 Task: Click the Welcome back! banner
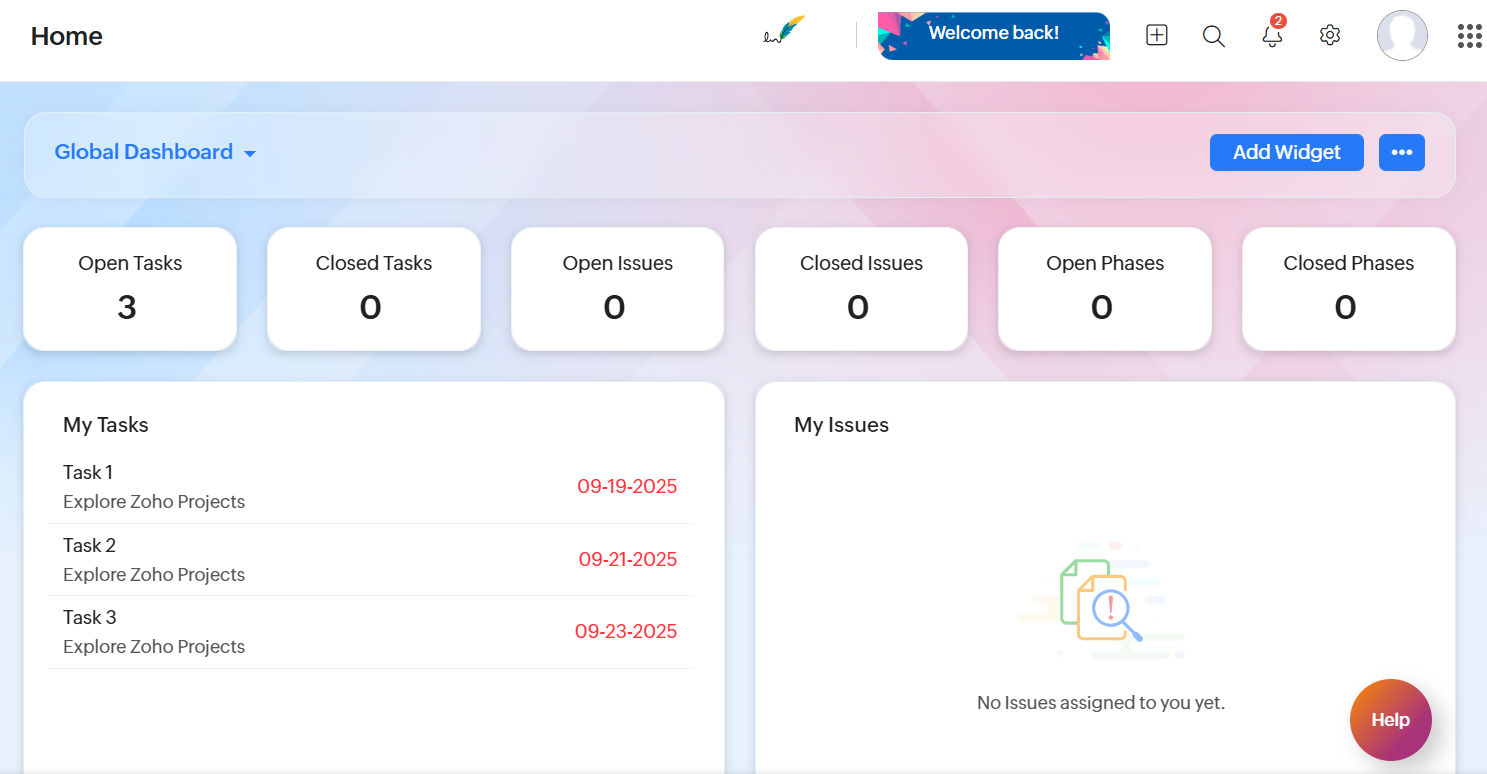coord(993,33)
